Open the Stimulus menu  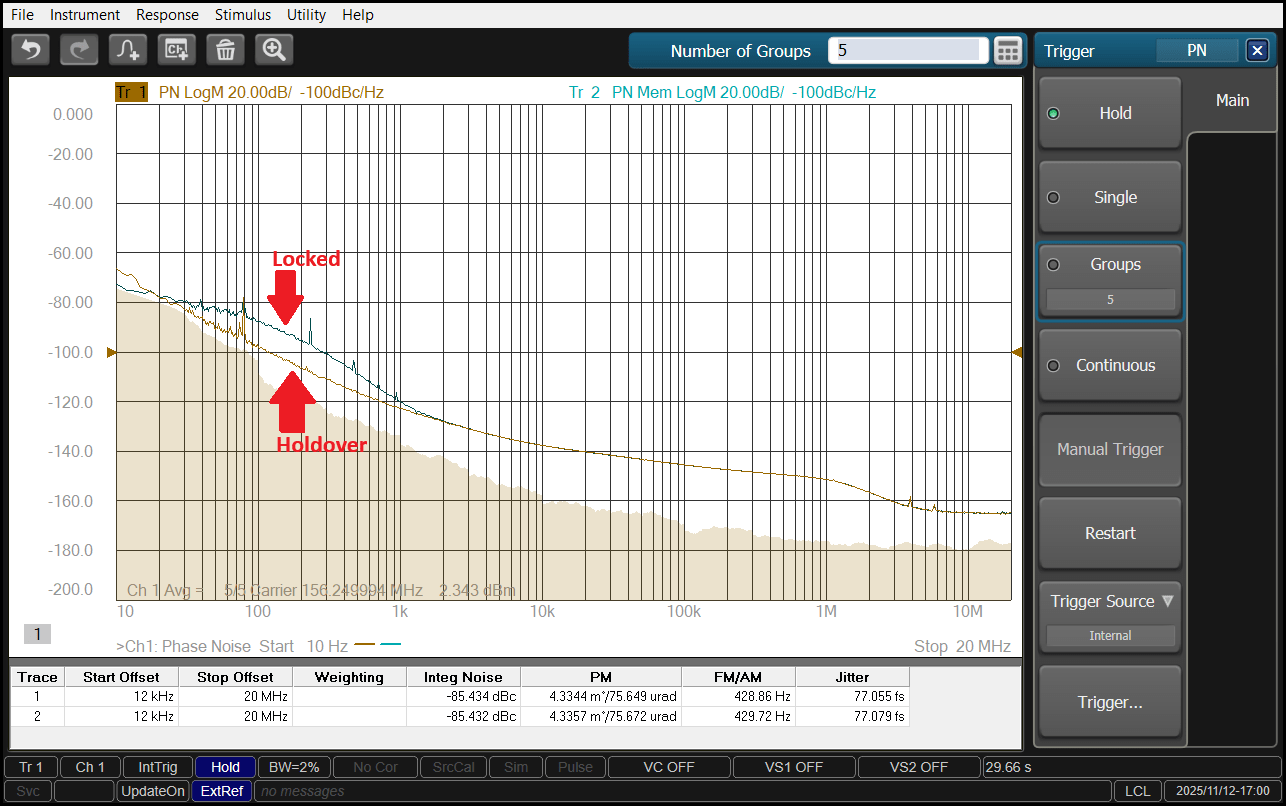242,15
